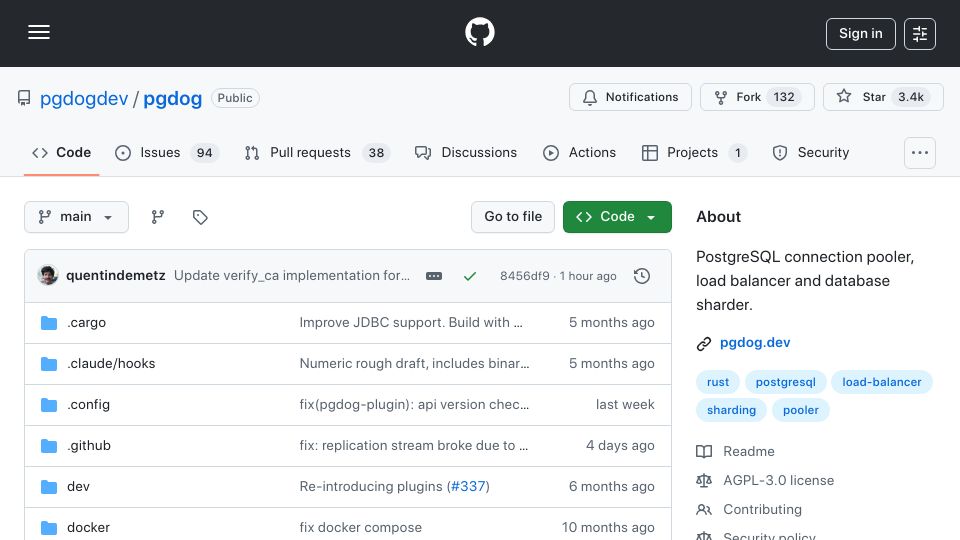Open the dev folder
Screen dimensions: 960x540
78,487
